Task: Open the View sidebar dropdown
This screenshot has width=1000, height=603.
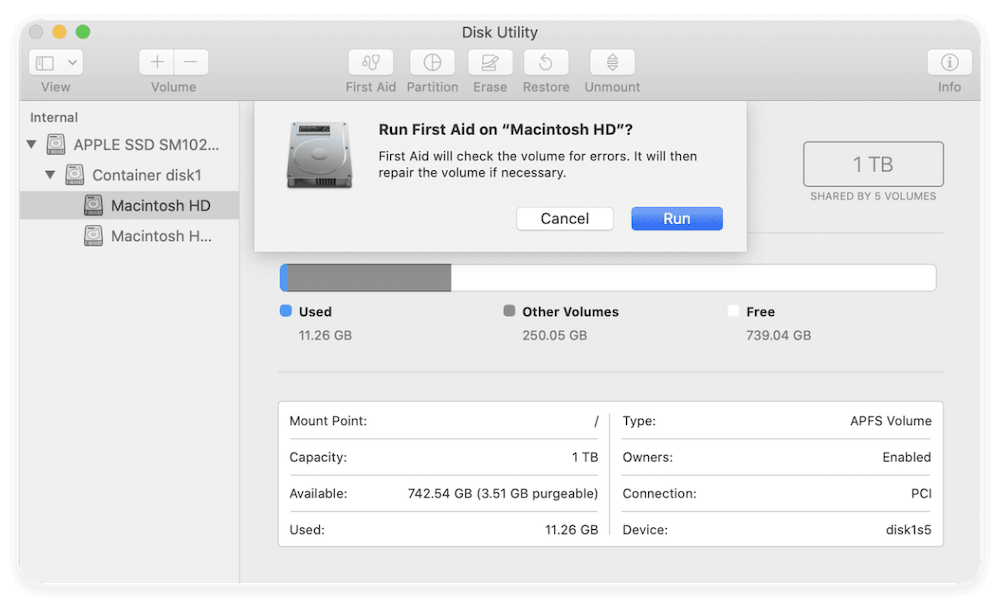Action: point(56,62)
